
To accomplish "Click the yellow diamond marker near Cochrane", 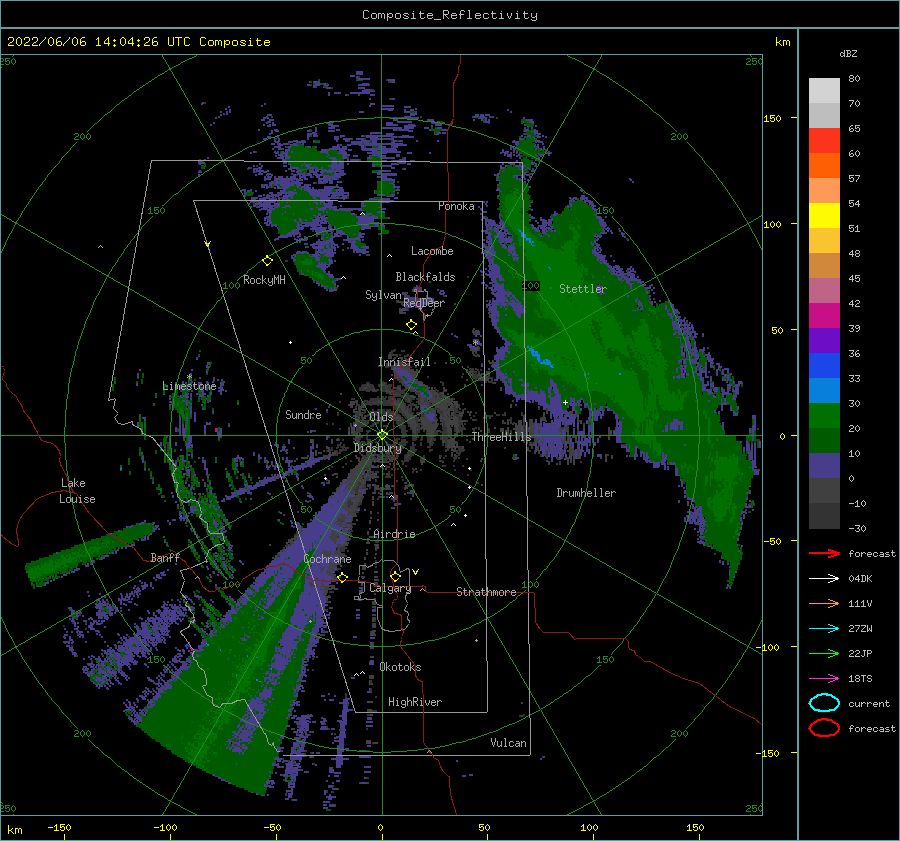I will (x=342, y=577).
